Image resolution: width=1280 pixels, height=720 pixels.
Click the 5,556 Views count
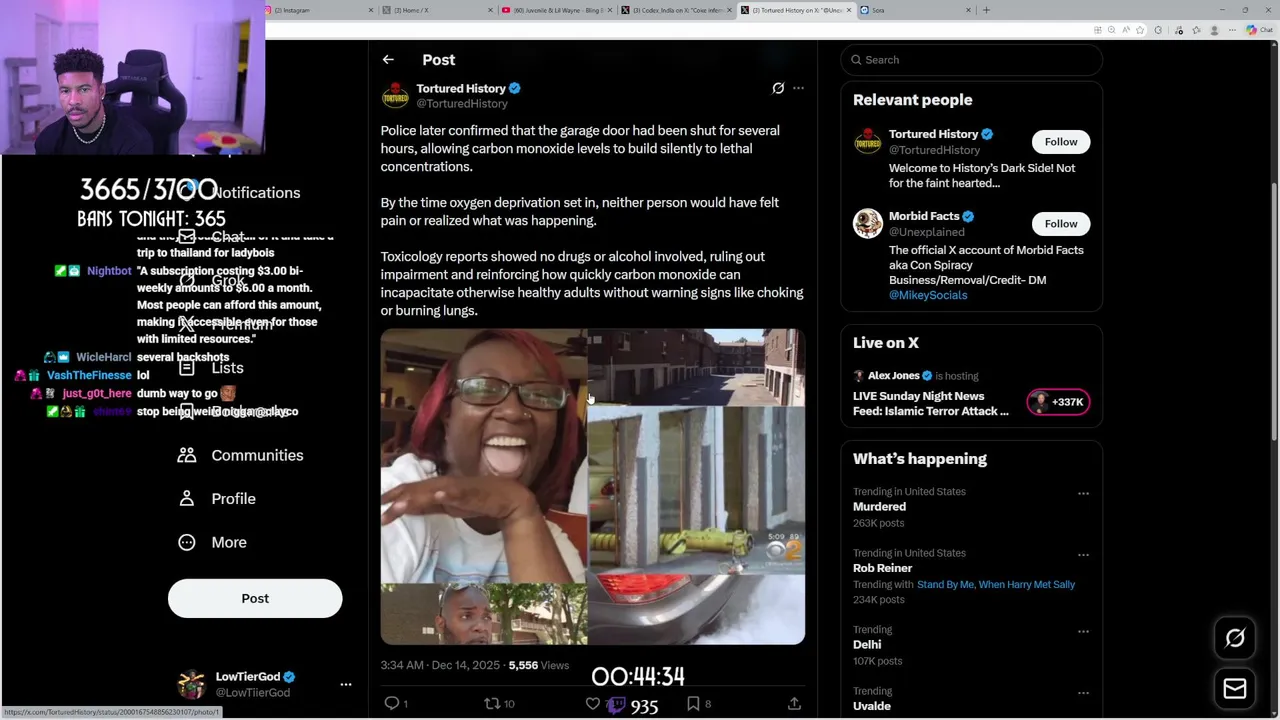point(539,665)
